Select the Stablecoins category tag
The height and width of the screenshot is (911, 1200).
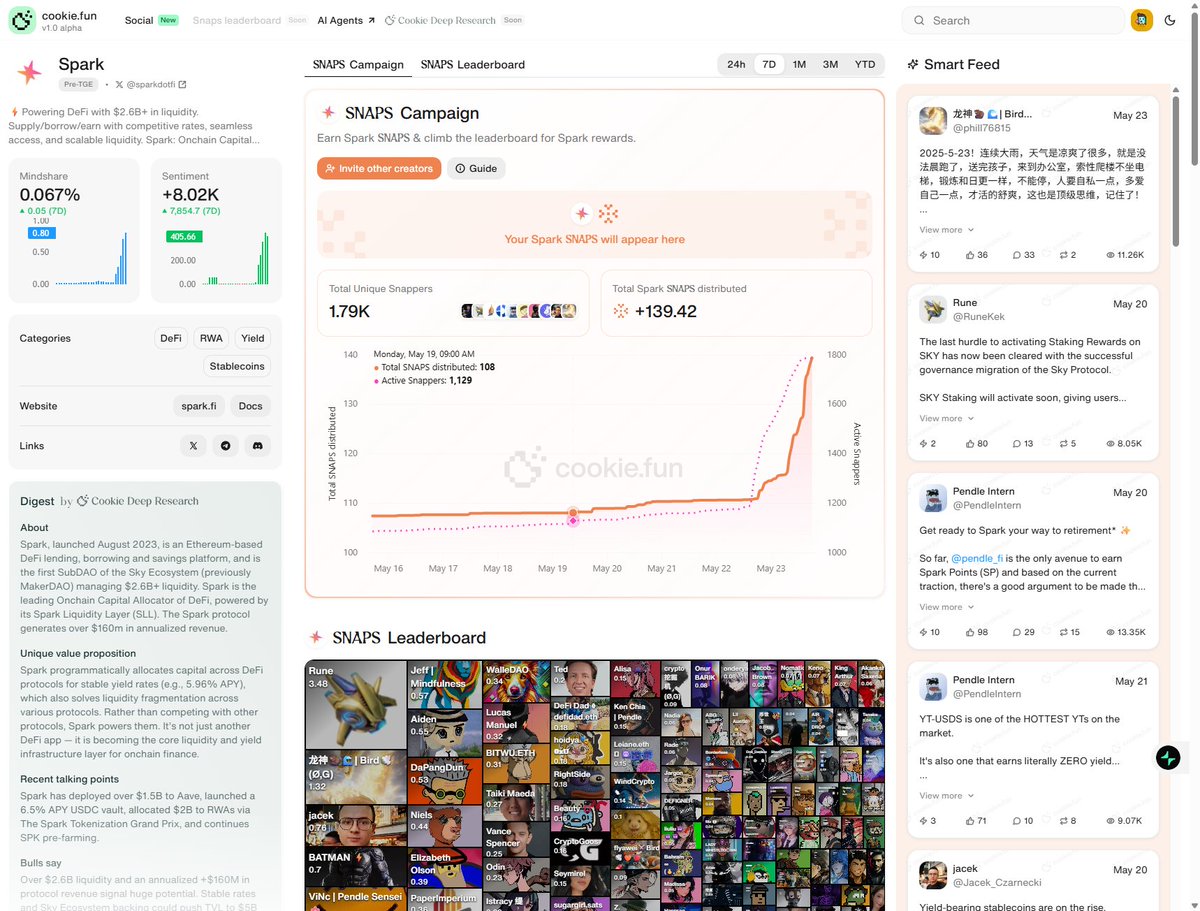[237, 366]
